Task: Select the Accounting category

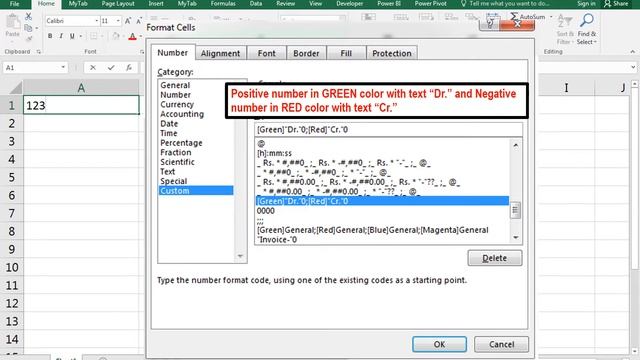Action: pyautogui.click(x=182, y=114)
